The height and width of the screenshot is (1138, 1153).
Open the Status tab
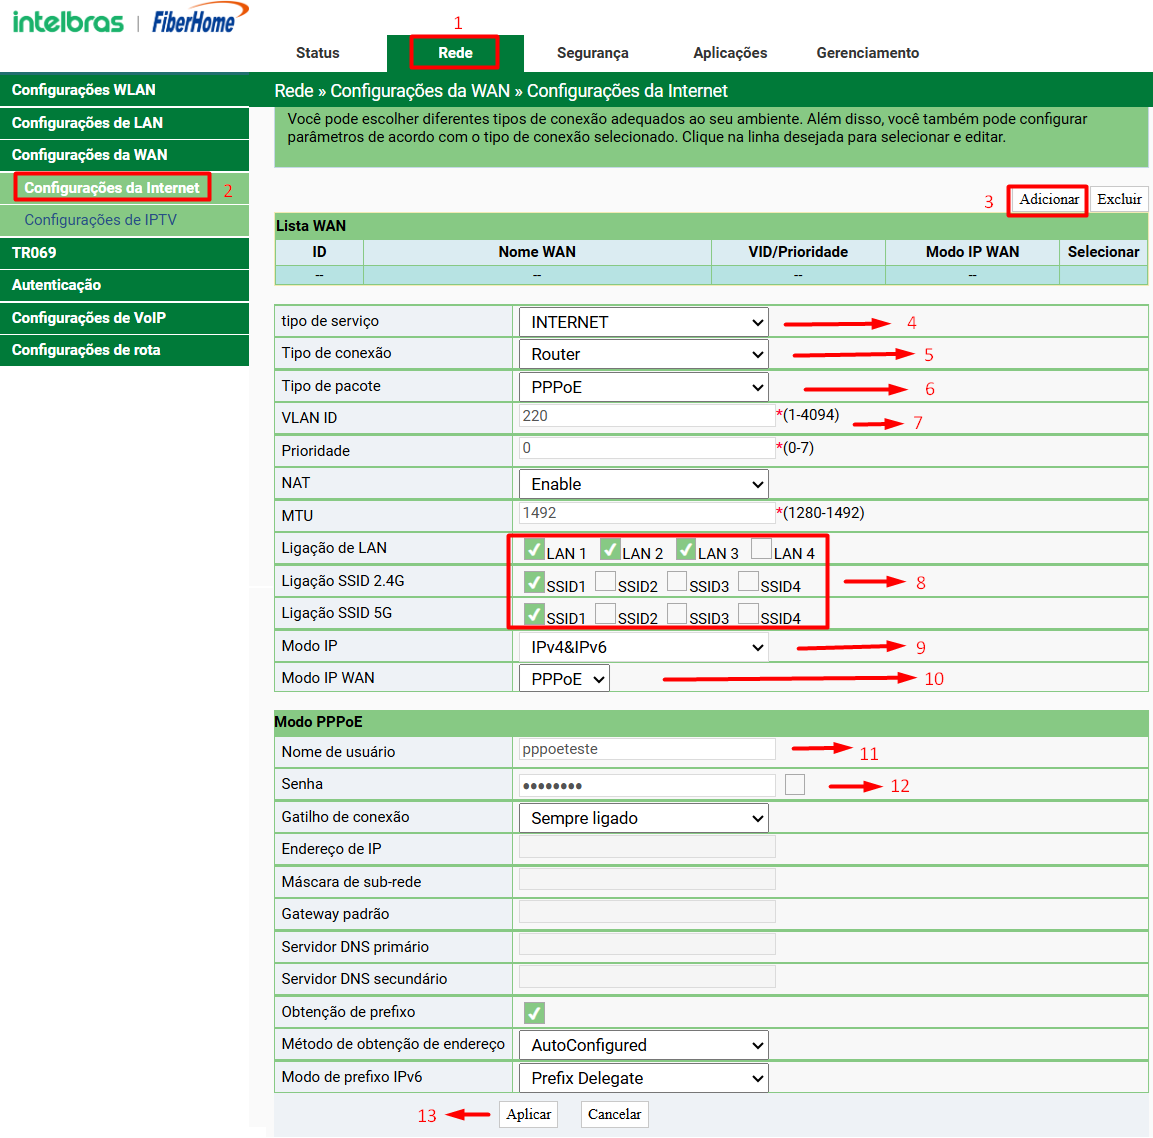coord(318,53)
